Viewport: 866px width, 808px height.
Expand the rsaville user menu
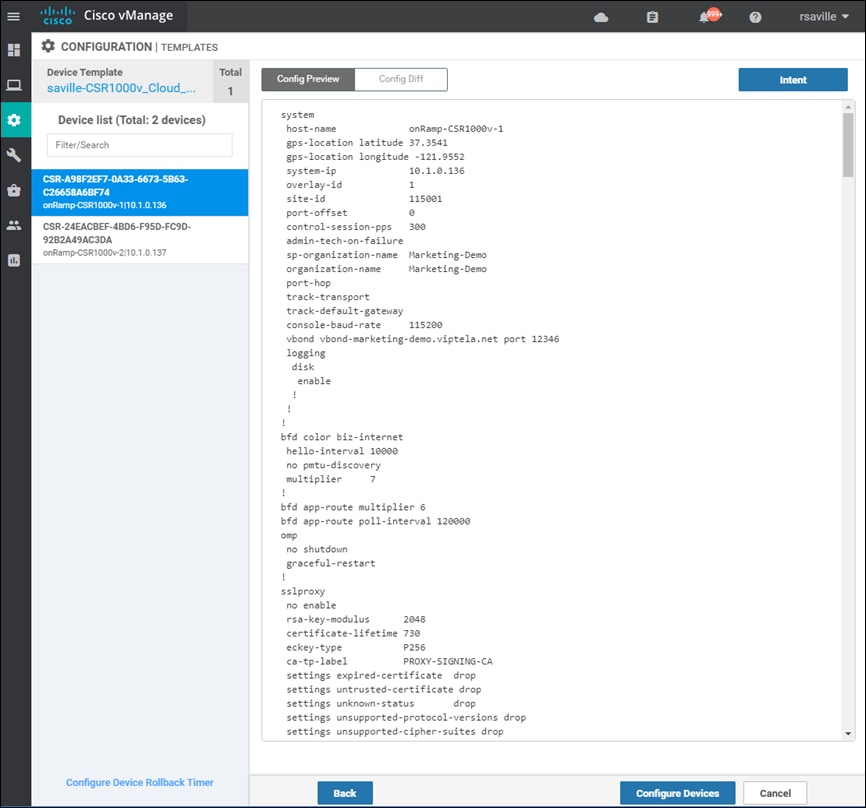(x=823, y=17)
